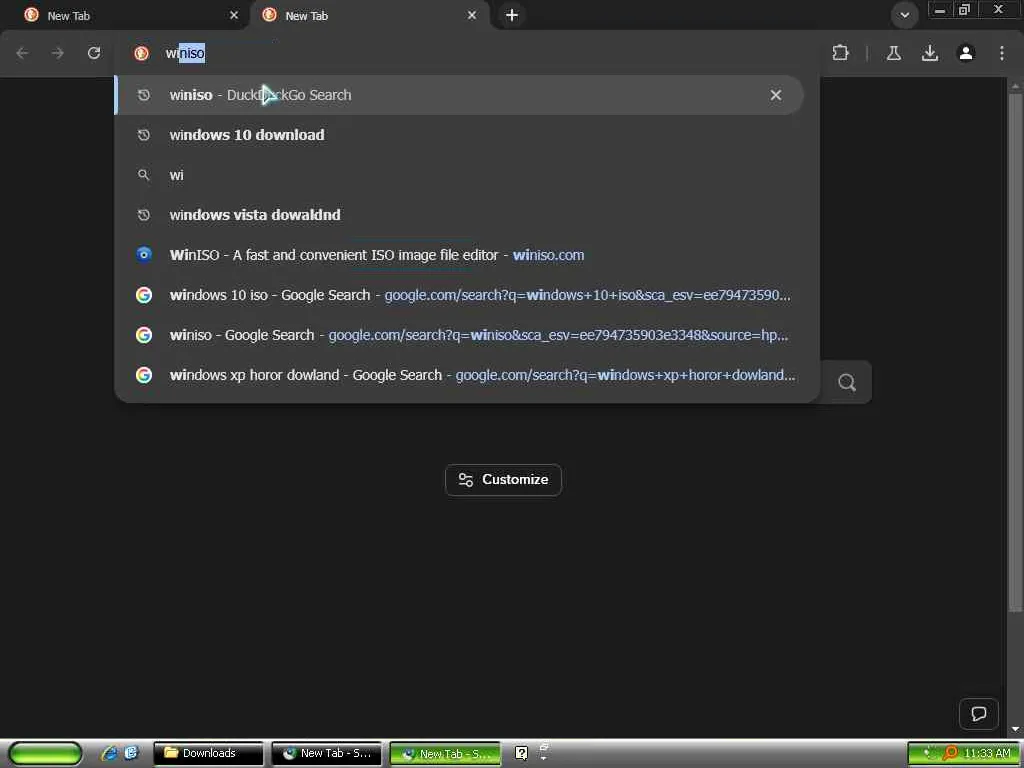Expand the tab search dropdown arrow
The width and height of the screenshot is (1024, 768).
tap(904, 15)
